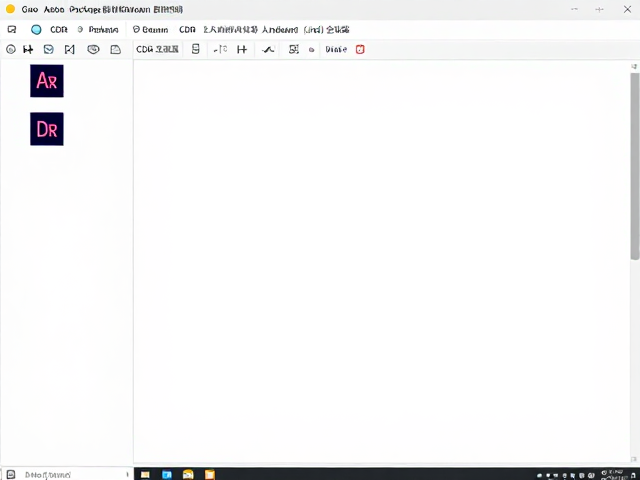
Task: Select the Ar thumbnail in the left panel
Action: pyautogui.click(x=47, y=81)
